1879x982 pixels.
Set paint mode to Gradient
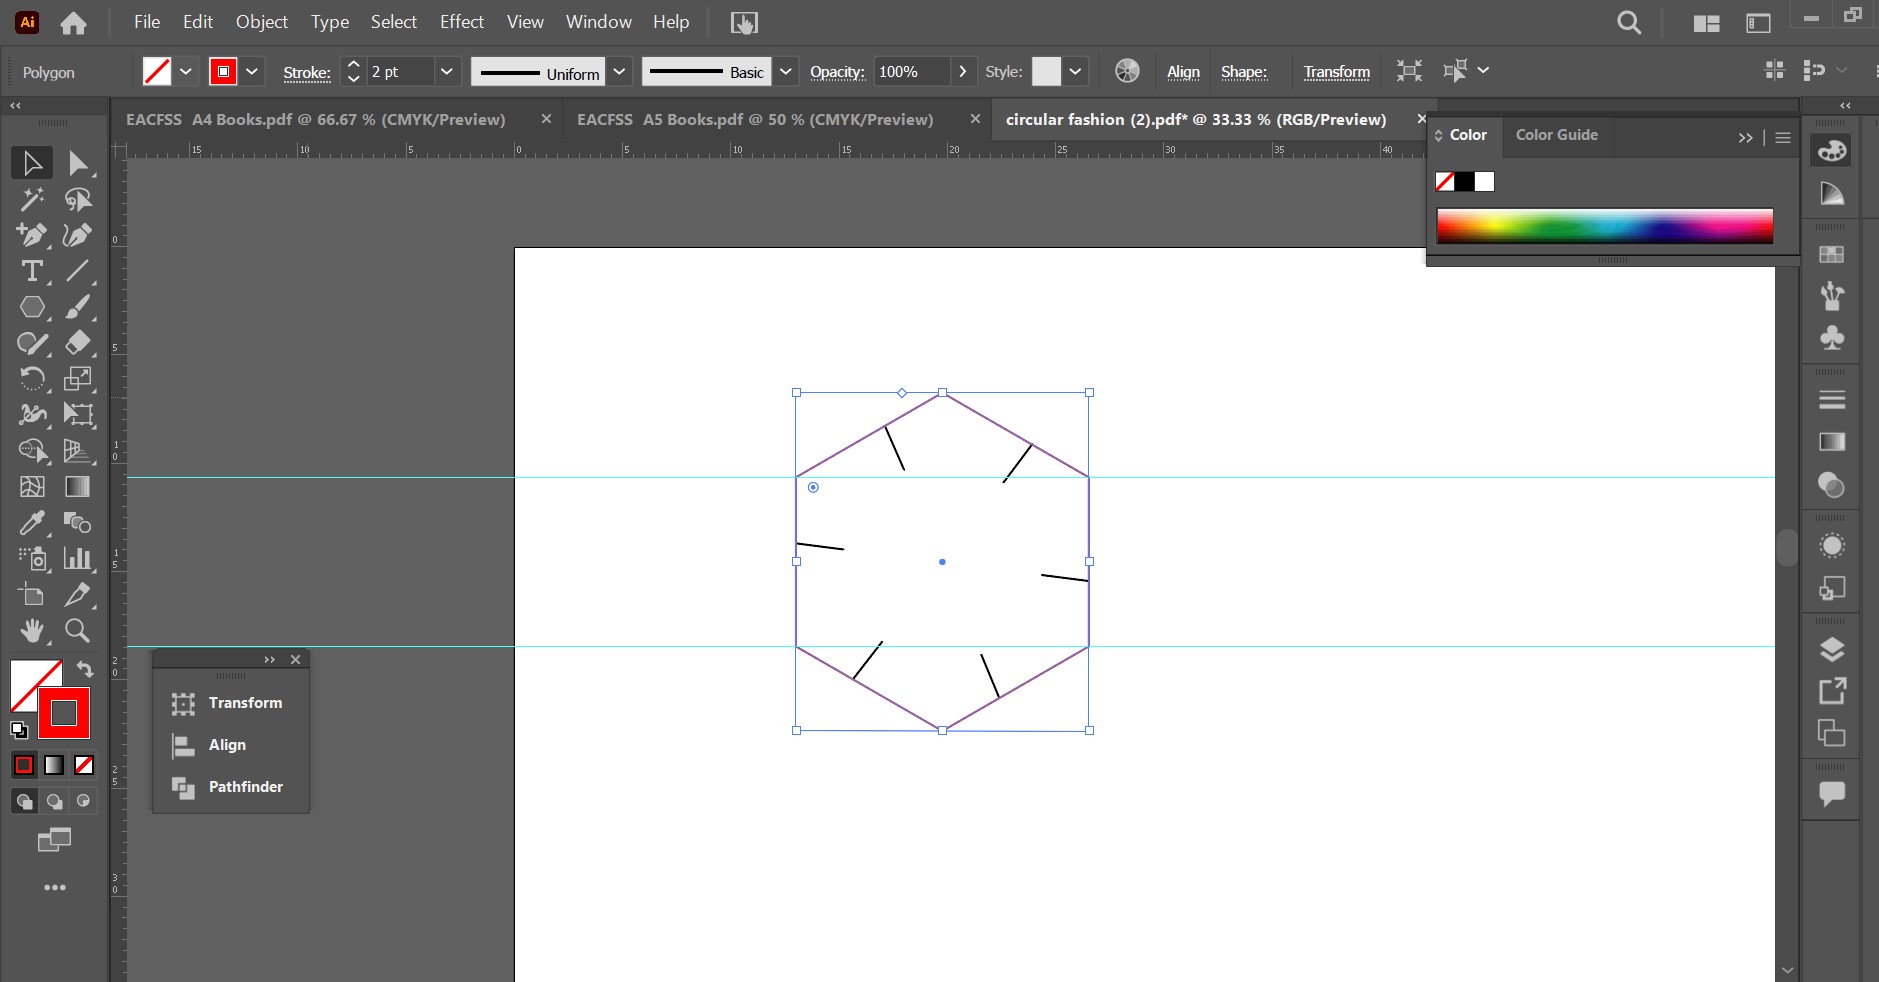(54, 765)
